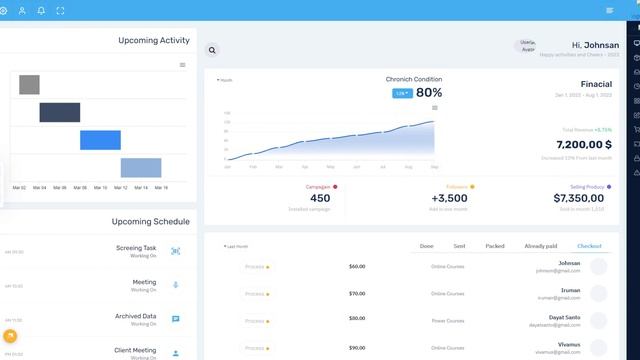Open the user profile icon in top bar
This screenshot has width=640, height=360.
22,11
